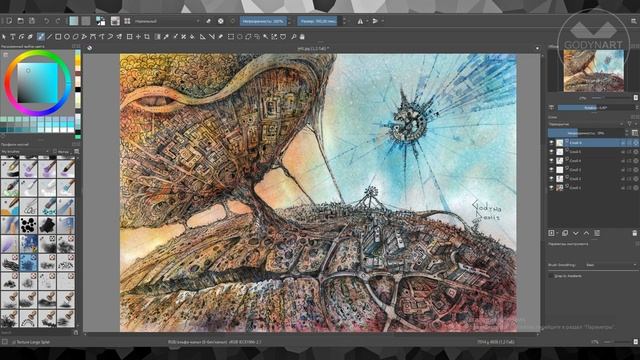Toggle the vertical mirror tool
This screenshot has width=640, height=360.
point(375,21)
